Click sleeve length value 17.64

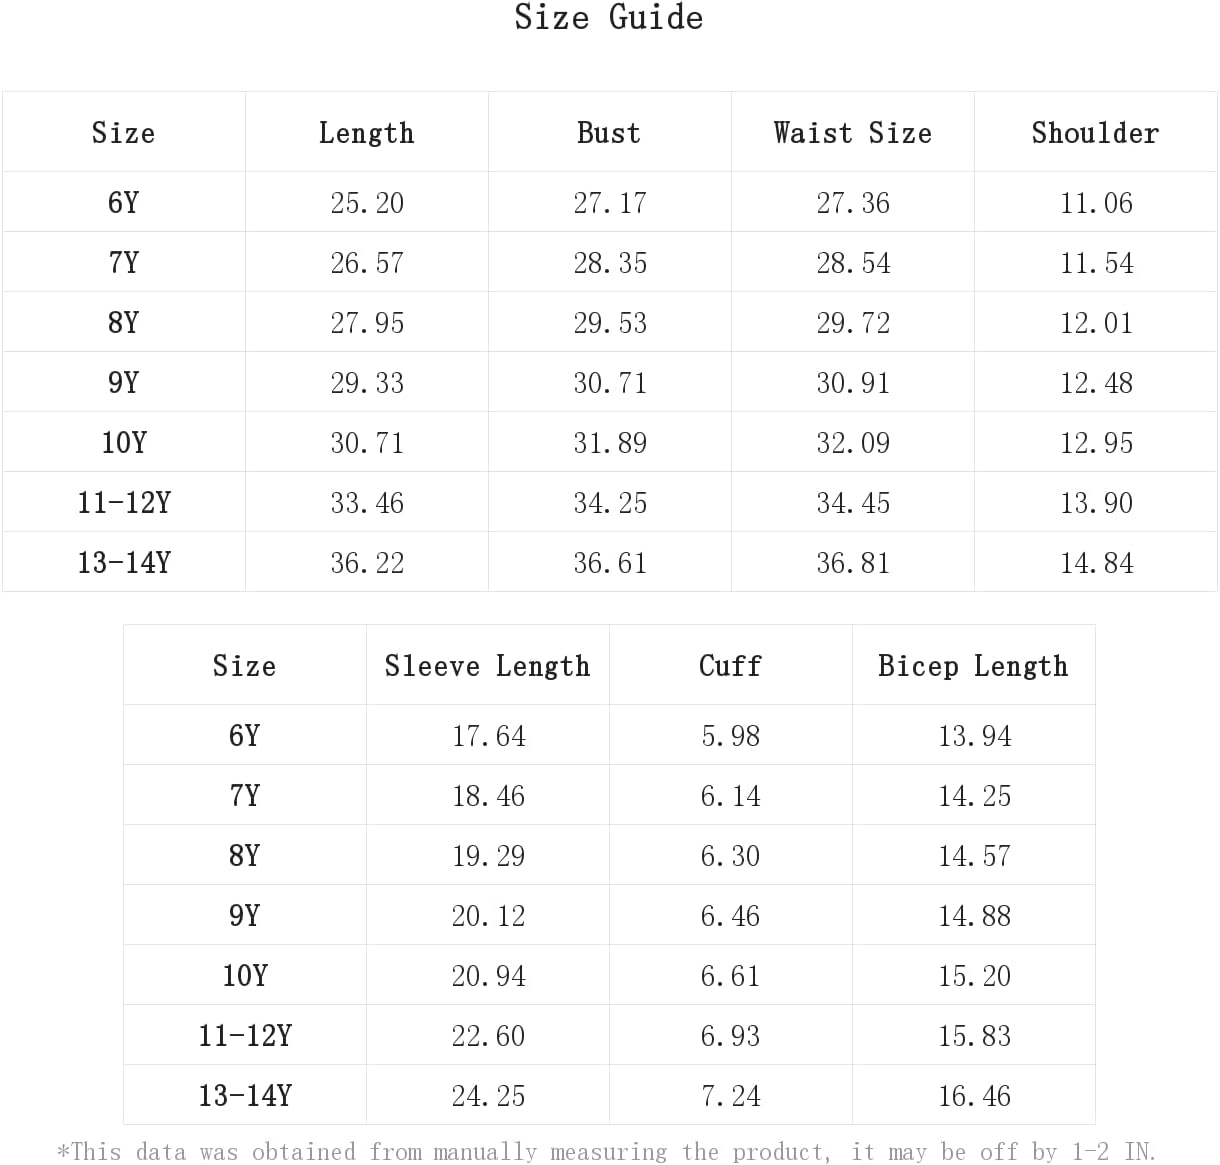tap(488, 736)
